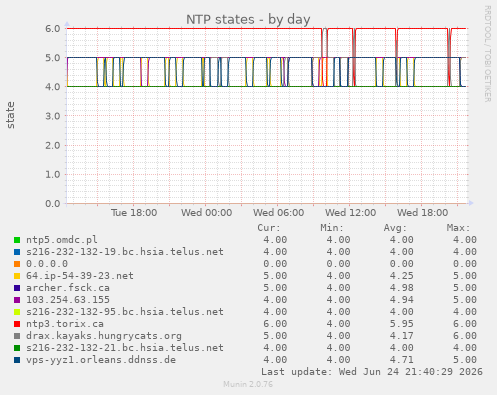497x395 pixels.
Task: Click drax.kayaks.hungrycats.org Max value 6.00
Action: point(465,336)
